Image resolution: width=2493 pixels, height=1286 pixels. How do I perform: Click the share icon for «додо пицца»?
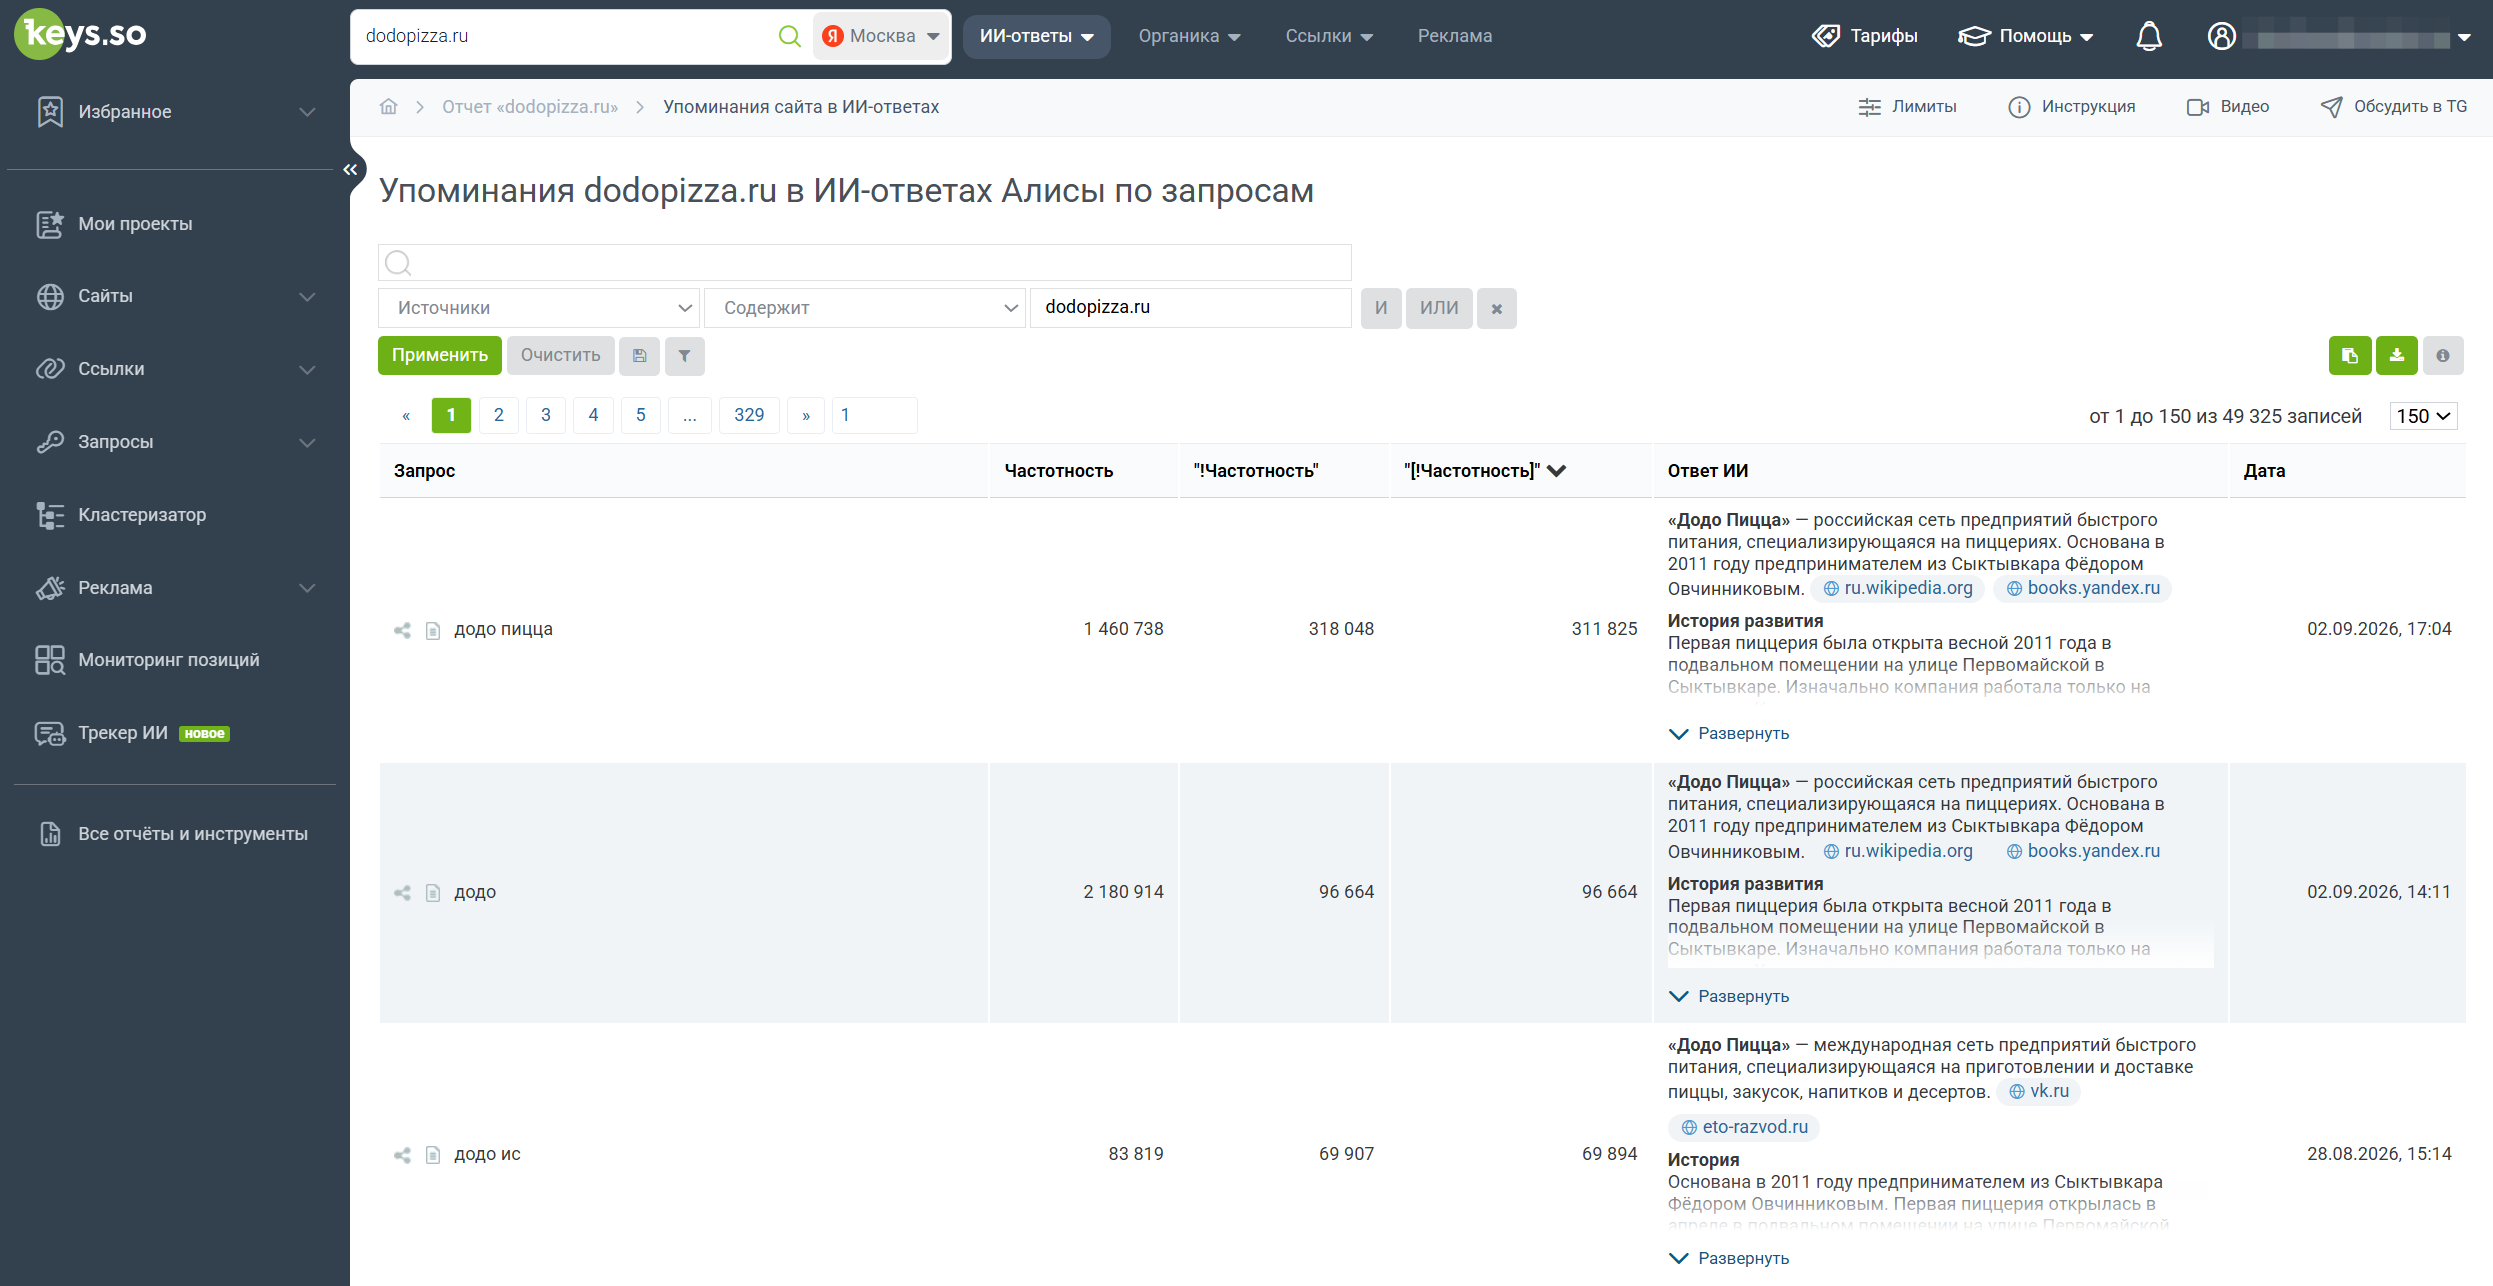click(x=402, y=630)
